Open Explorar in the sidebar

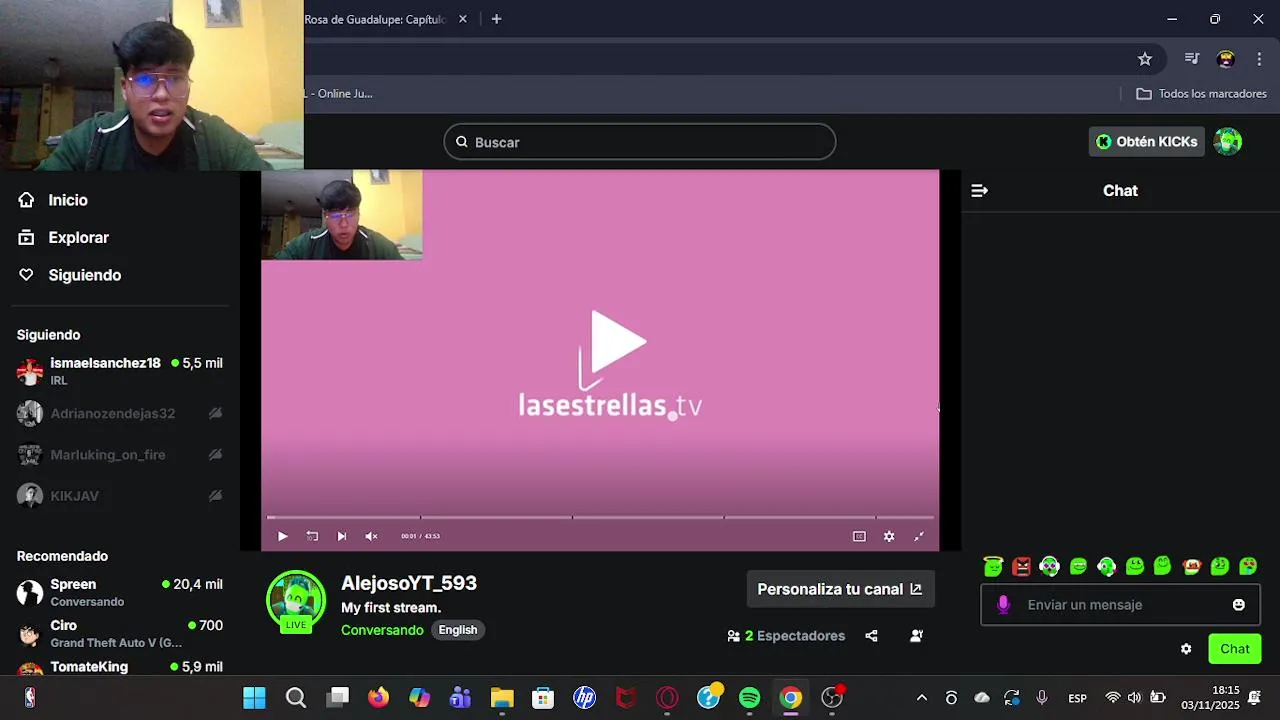(64, 238)
